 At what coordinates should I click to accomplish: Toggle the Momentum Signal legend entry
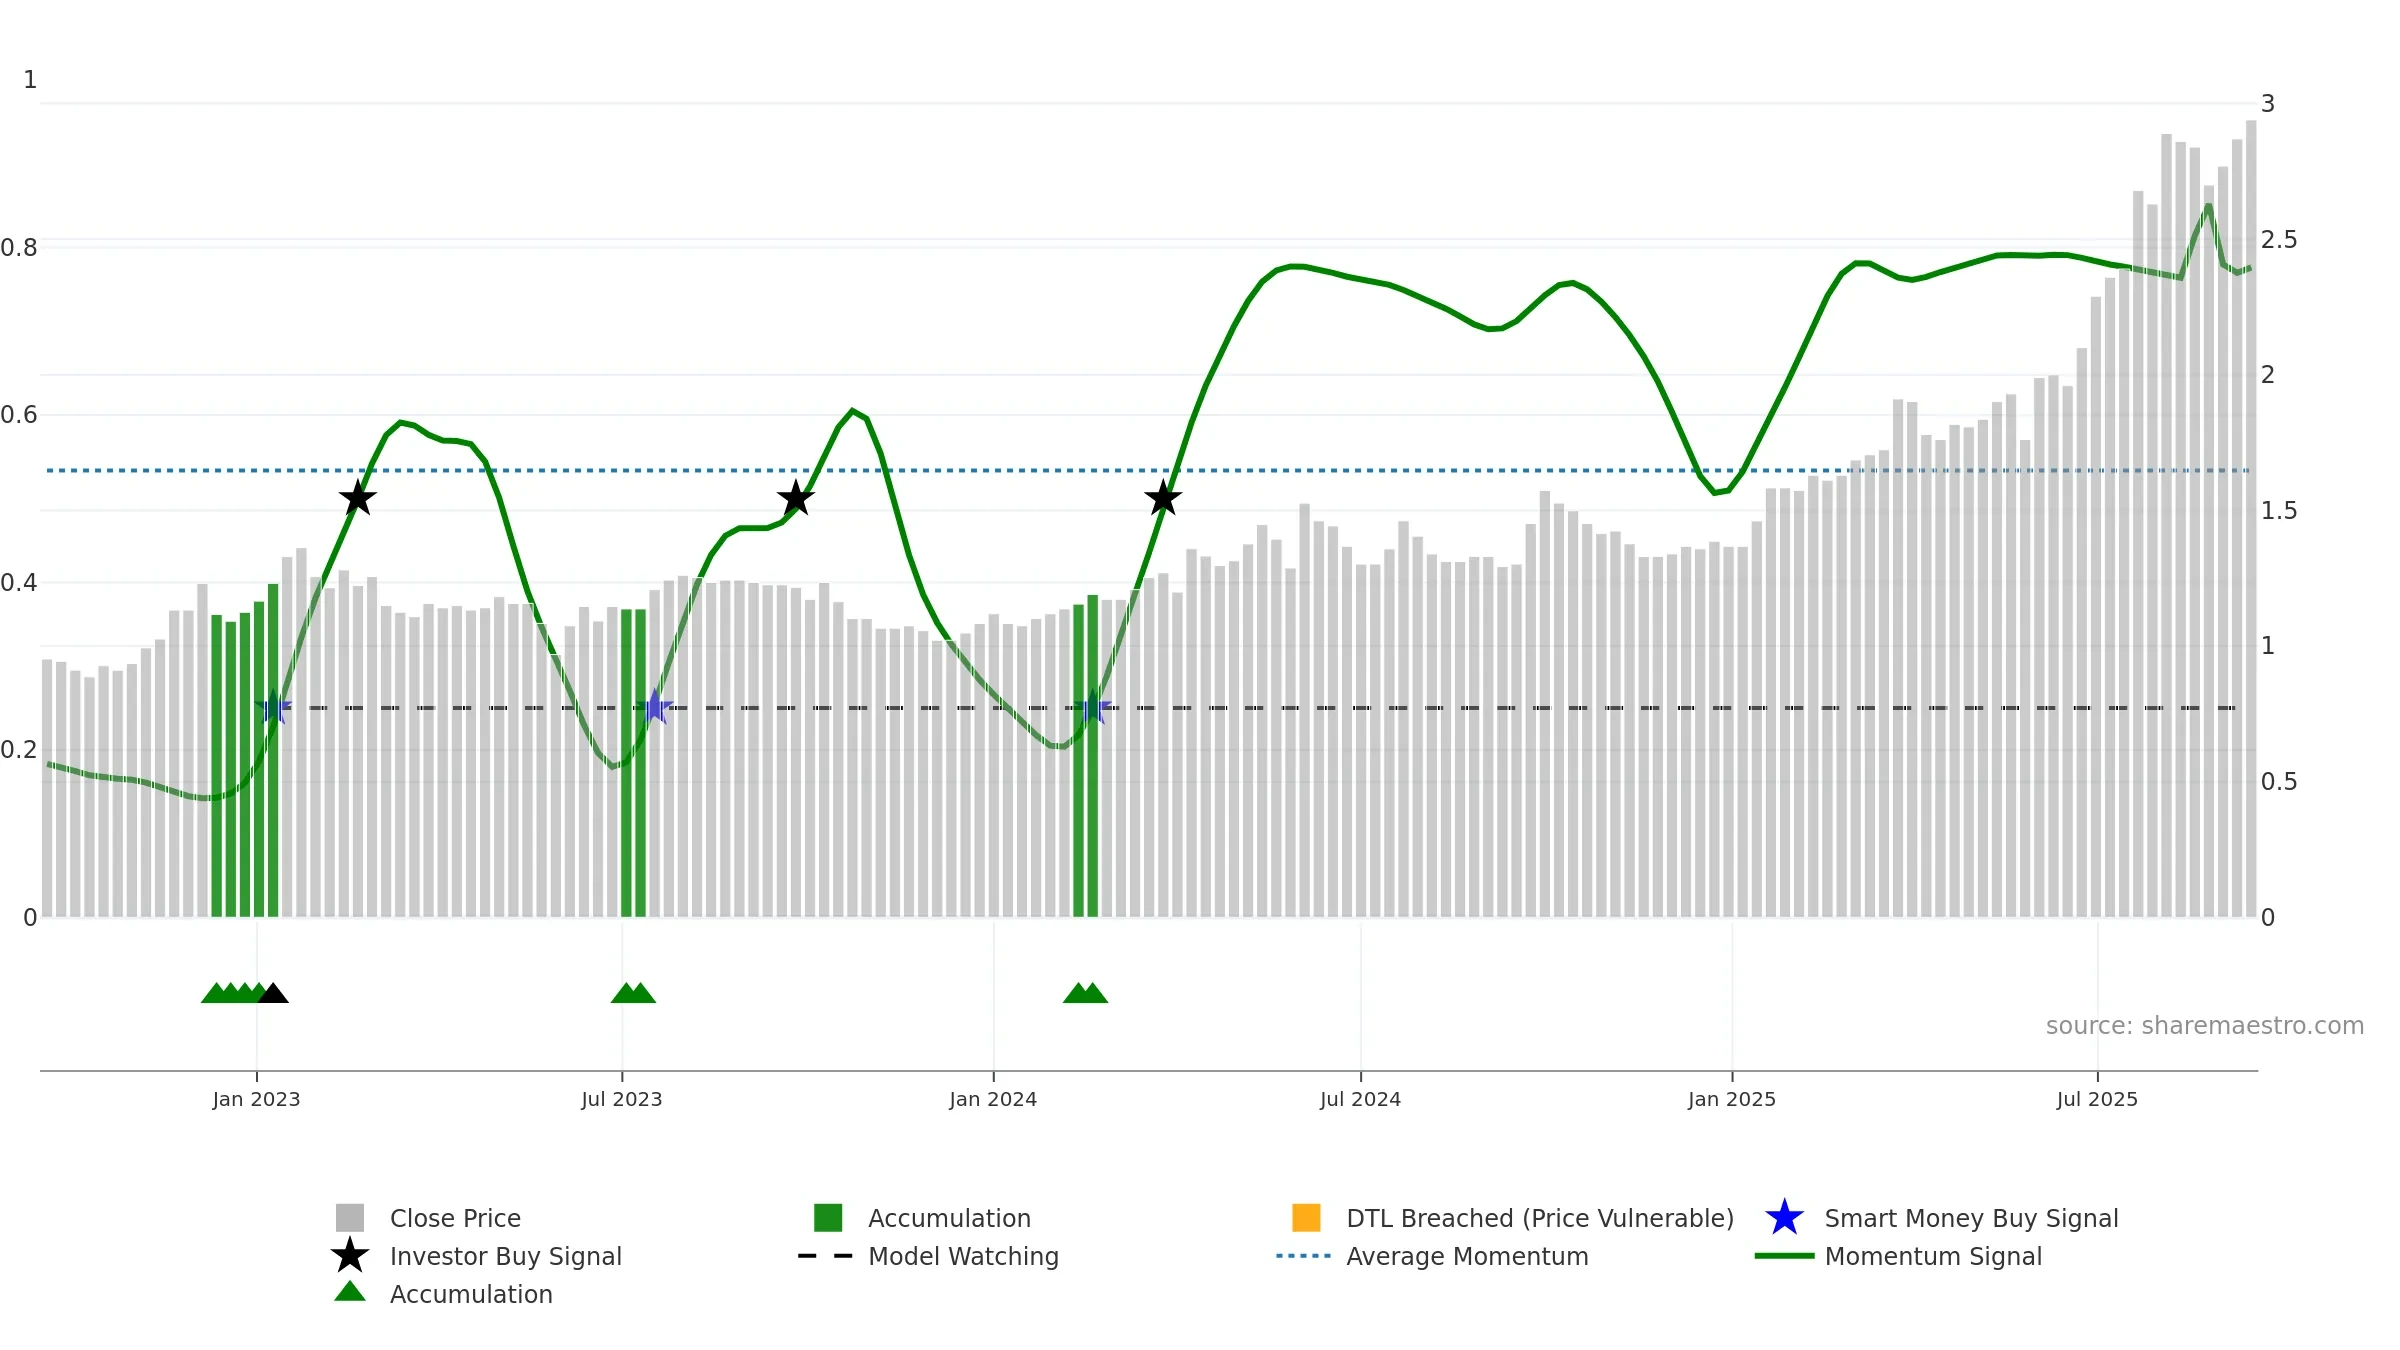coord(1899,1256)
